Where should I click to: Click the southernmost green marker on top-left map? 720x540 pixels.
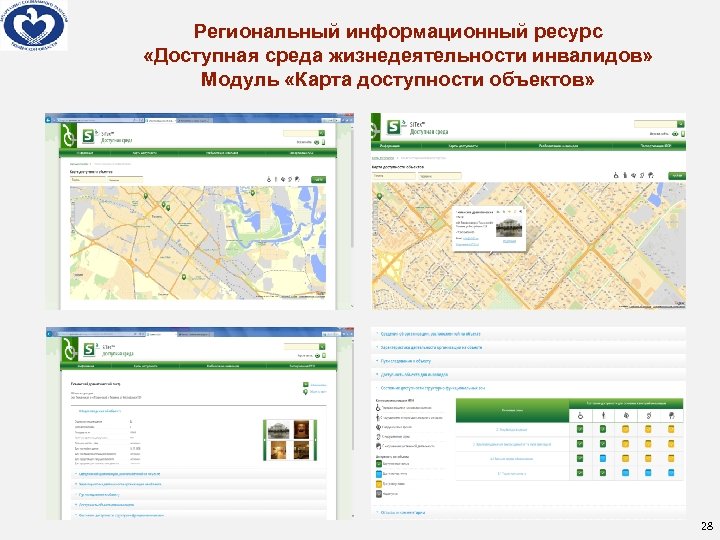pos(184,277)
